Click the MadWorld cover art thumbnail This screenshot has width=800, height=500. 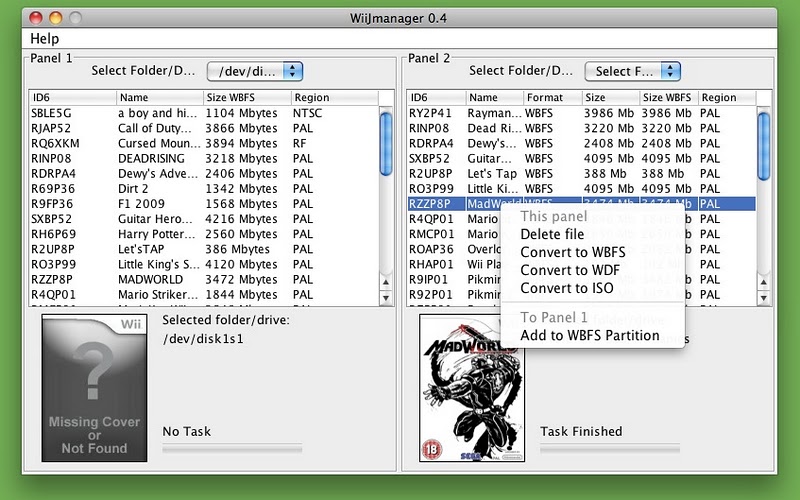(471, 387)
